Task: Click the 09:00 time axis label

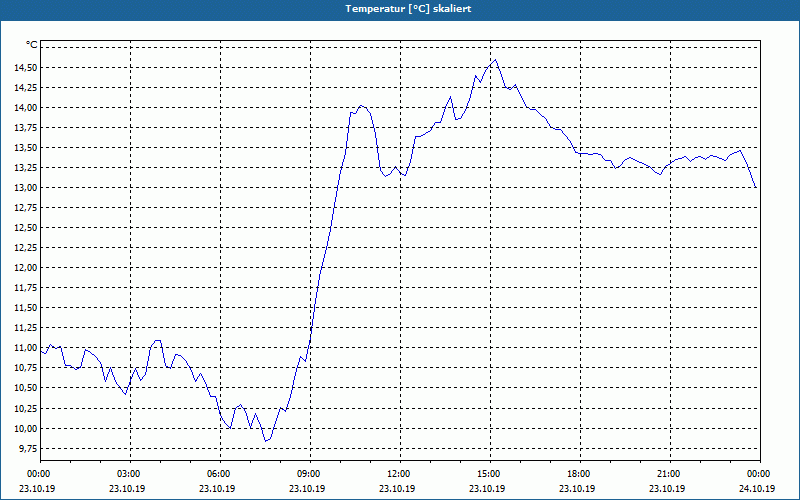Action: (307, 474)
